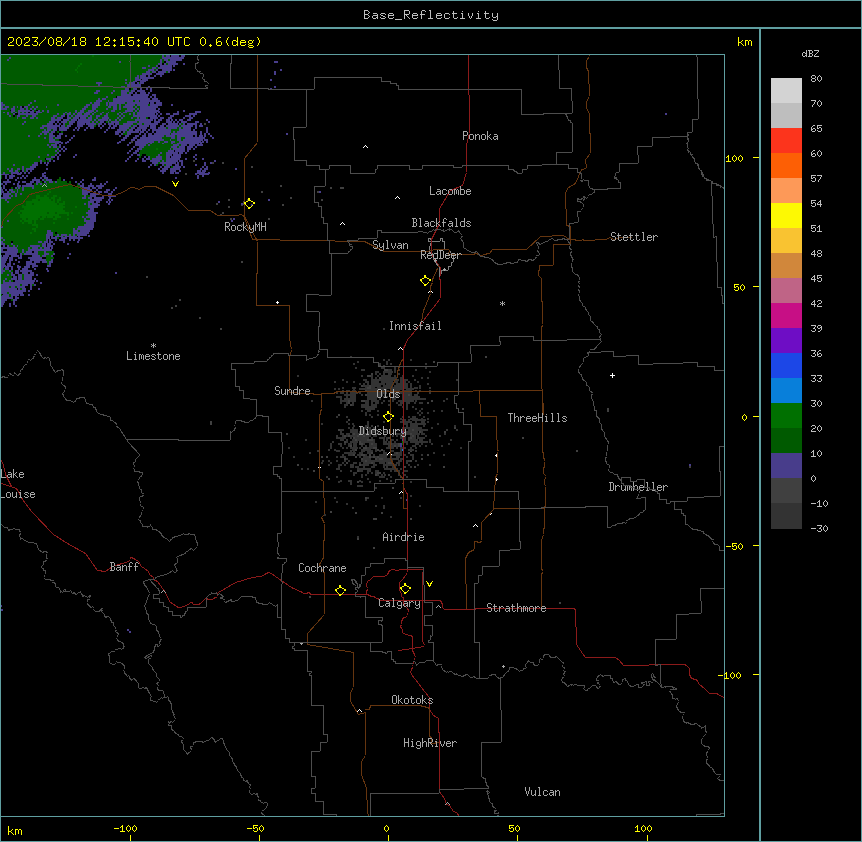Click the Lake Louise label
This screenshot has height=842, width=862.
[18, 484]
